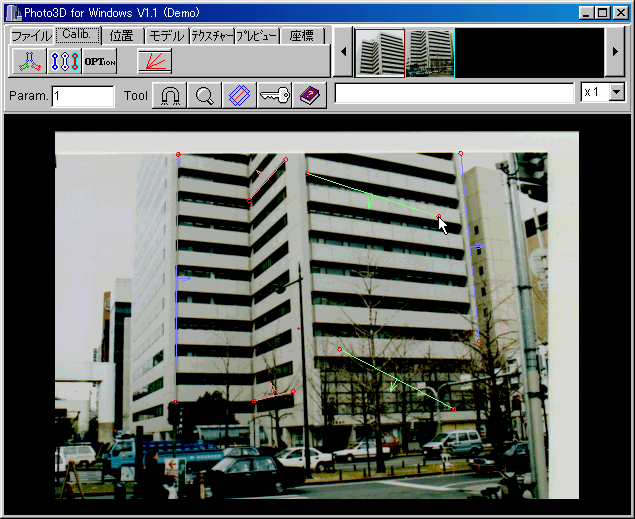Click the Photo3D app icon in title bar
Image resolution: width=635 pixels, height=519 pixels.
tap(13, 13)
